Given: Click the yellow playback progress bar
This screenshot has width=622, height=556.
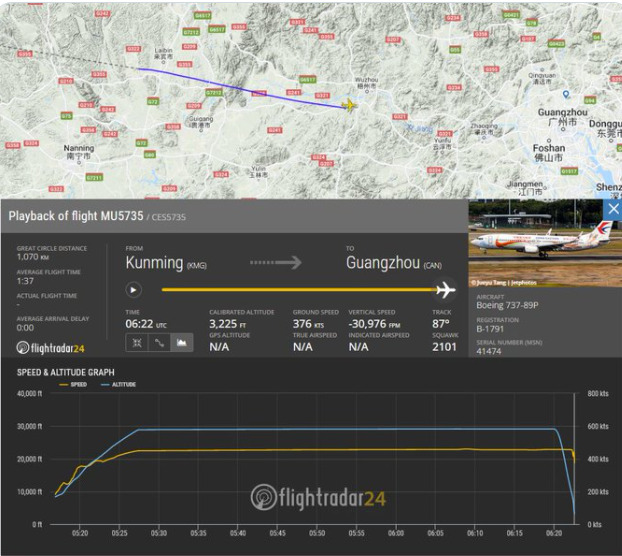Looking at the screenshot, I should click(x=299, y=290).
